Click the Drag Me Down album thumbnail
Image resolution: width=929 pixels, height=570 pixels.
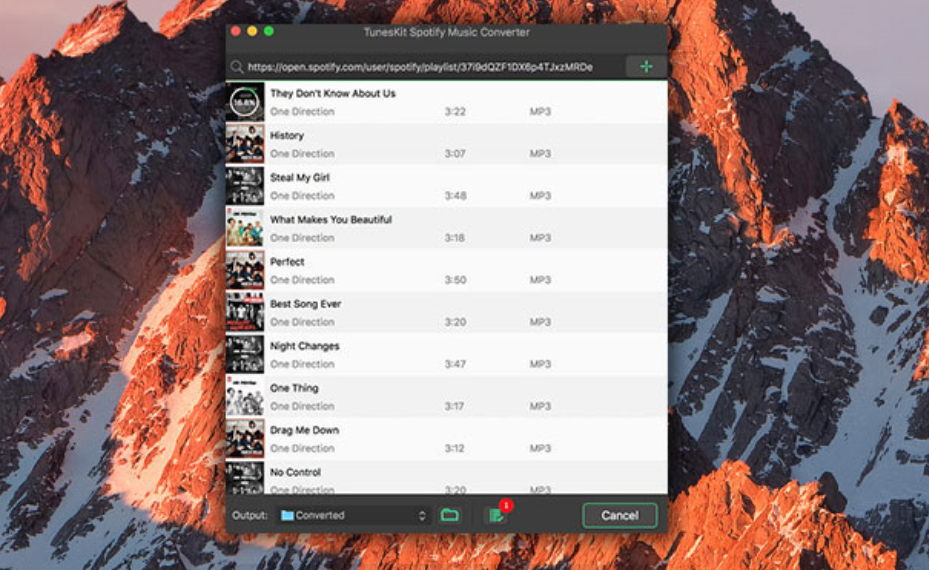click(x=245, y=438)
